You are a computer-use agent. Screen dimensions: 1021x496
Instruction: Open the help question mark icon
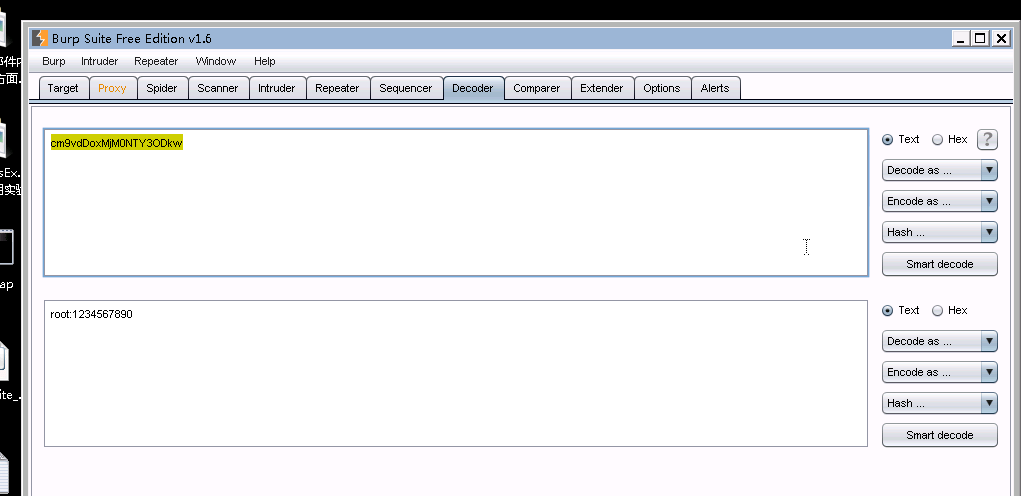(x=987, y=139)
